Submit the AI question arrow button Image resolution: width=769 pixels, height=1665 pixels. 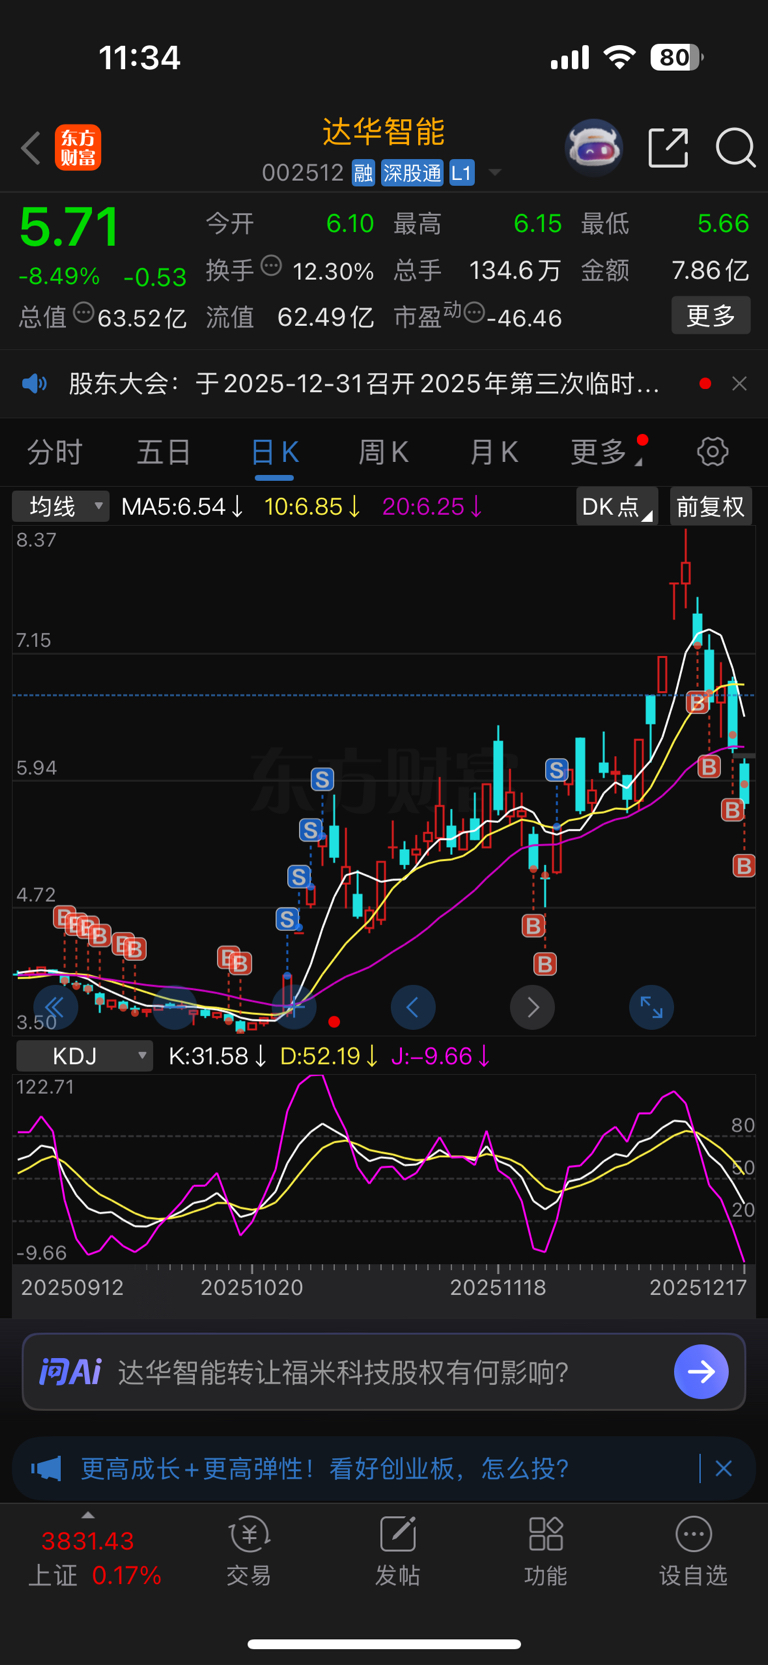click(701, 1372)
